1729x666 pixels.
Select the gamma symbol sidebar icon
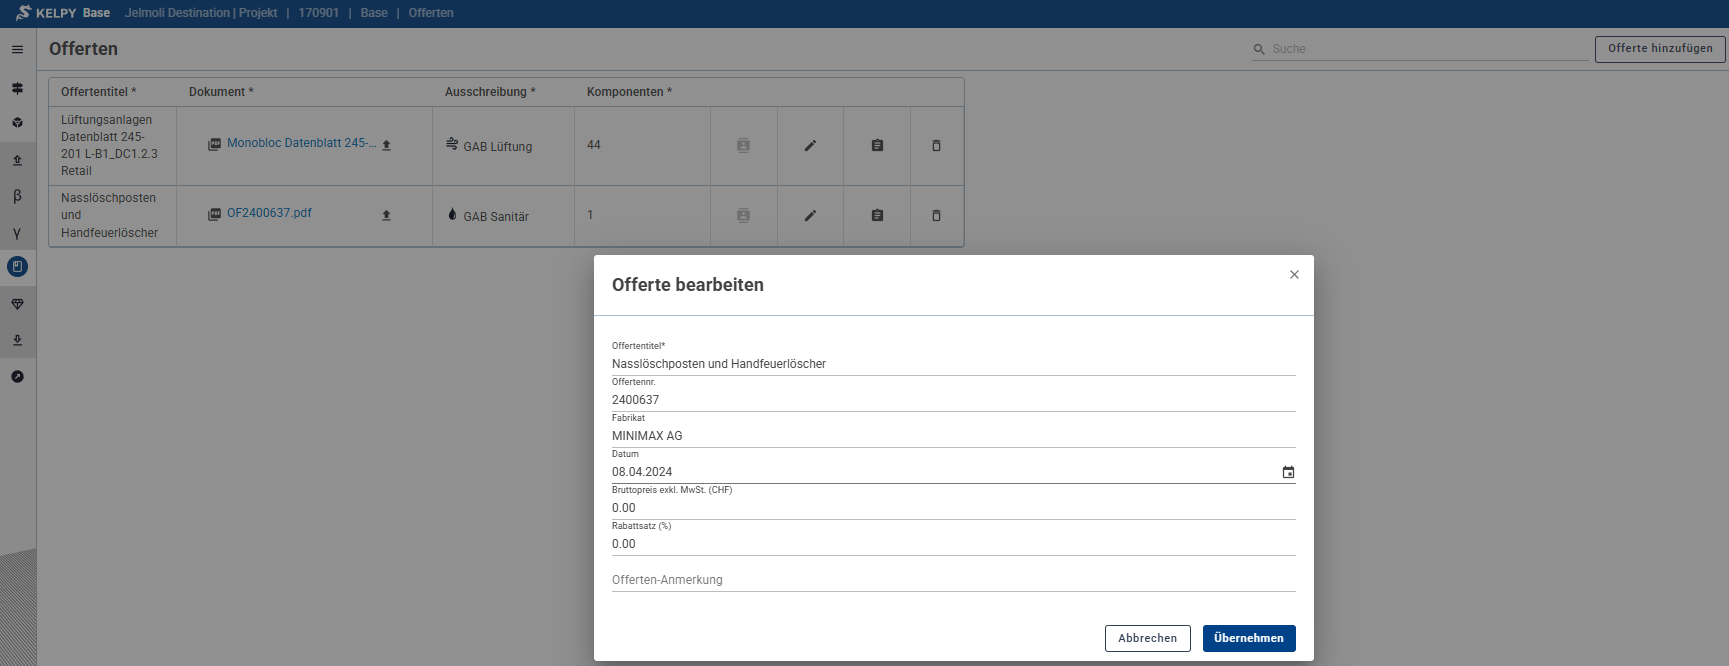pyautogui.click(x=17, y=233)
